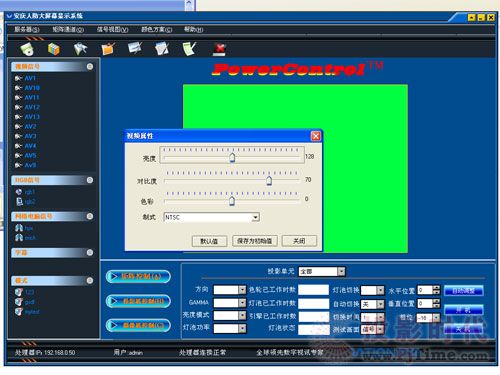This screenshot has height=375, width=500.
Task: Open the 制式 NTSC dropdown
Action: [255, 217]
